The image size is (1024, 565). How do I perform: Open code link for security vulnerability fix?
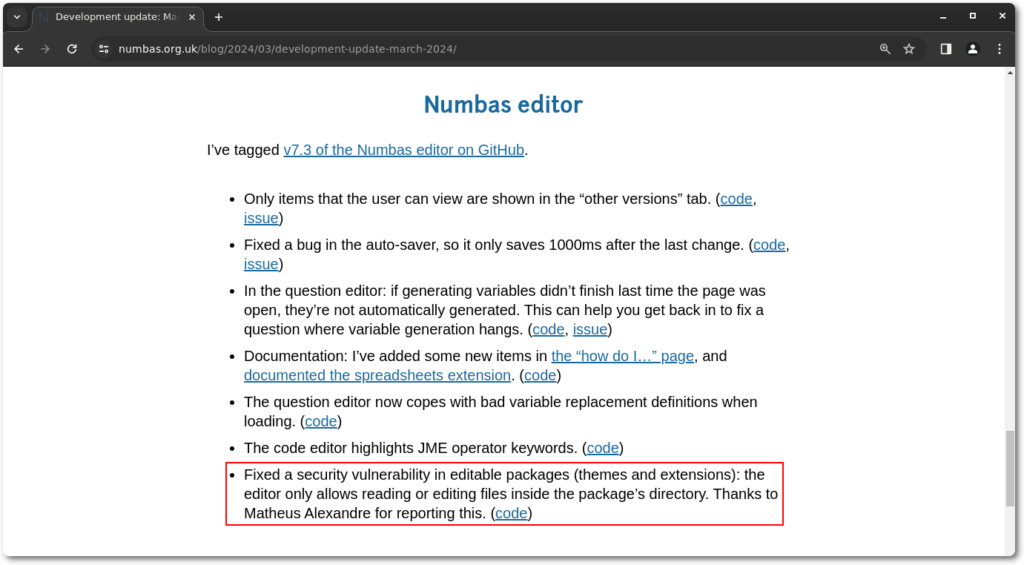pyautogui.click(x=511, y=513)
